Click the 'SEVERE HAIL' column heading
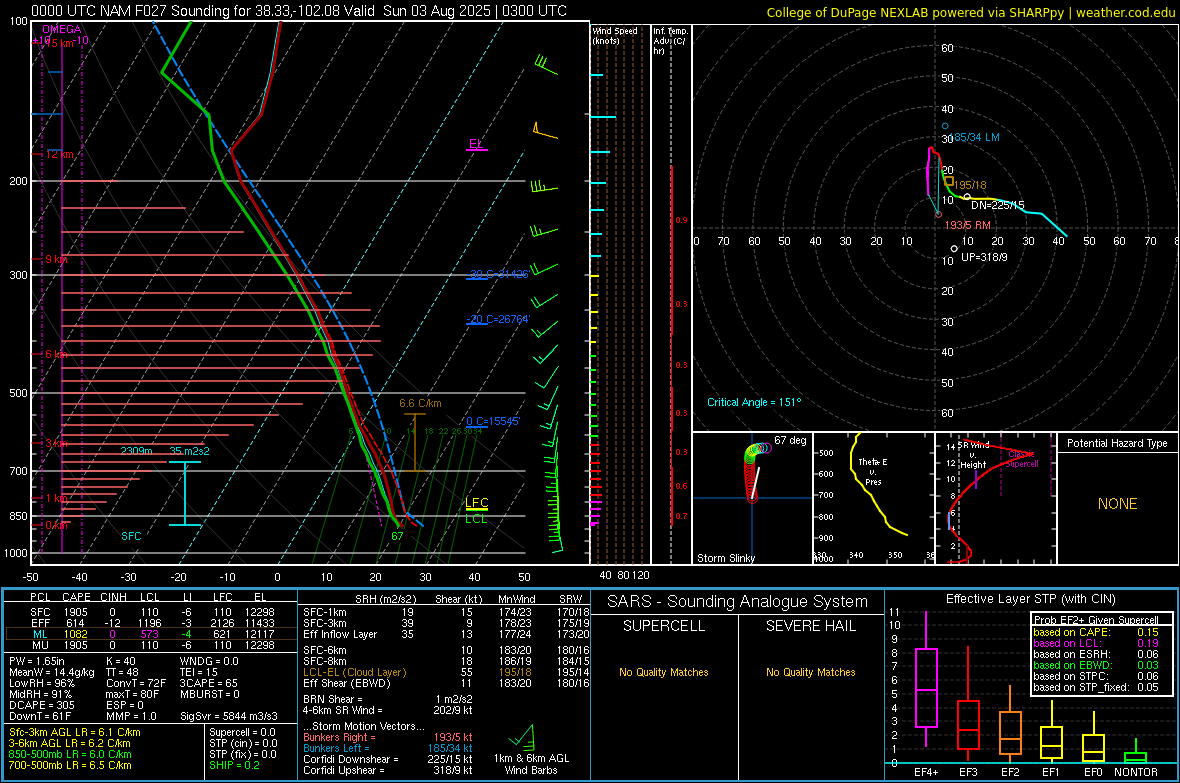Image resolution: width=1180 pixels, height=783 pixels. click(810, 626)
